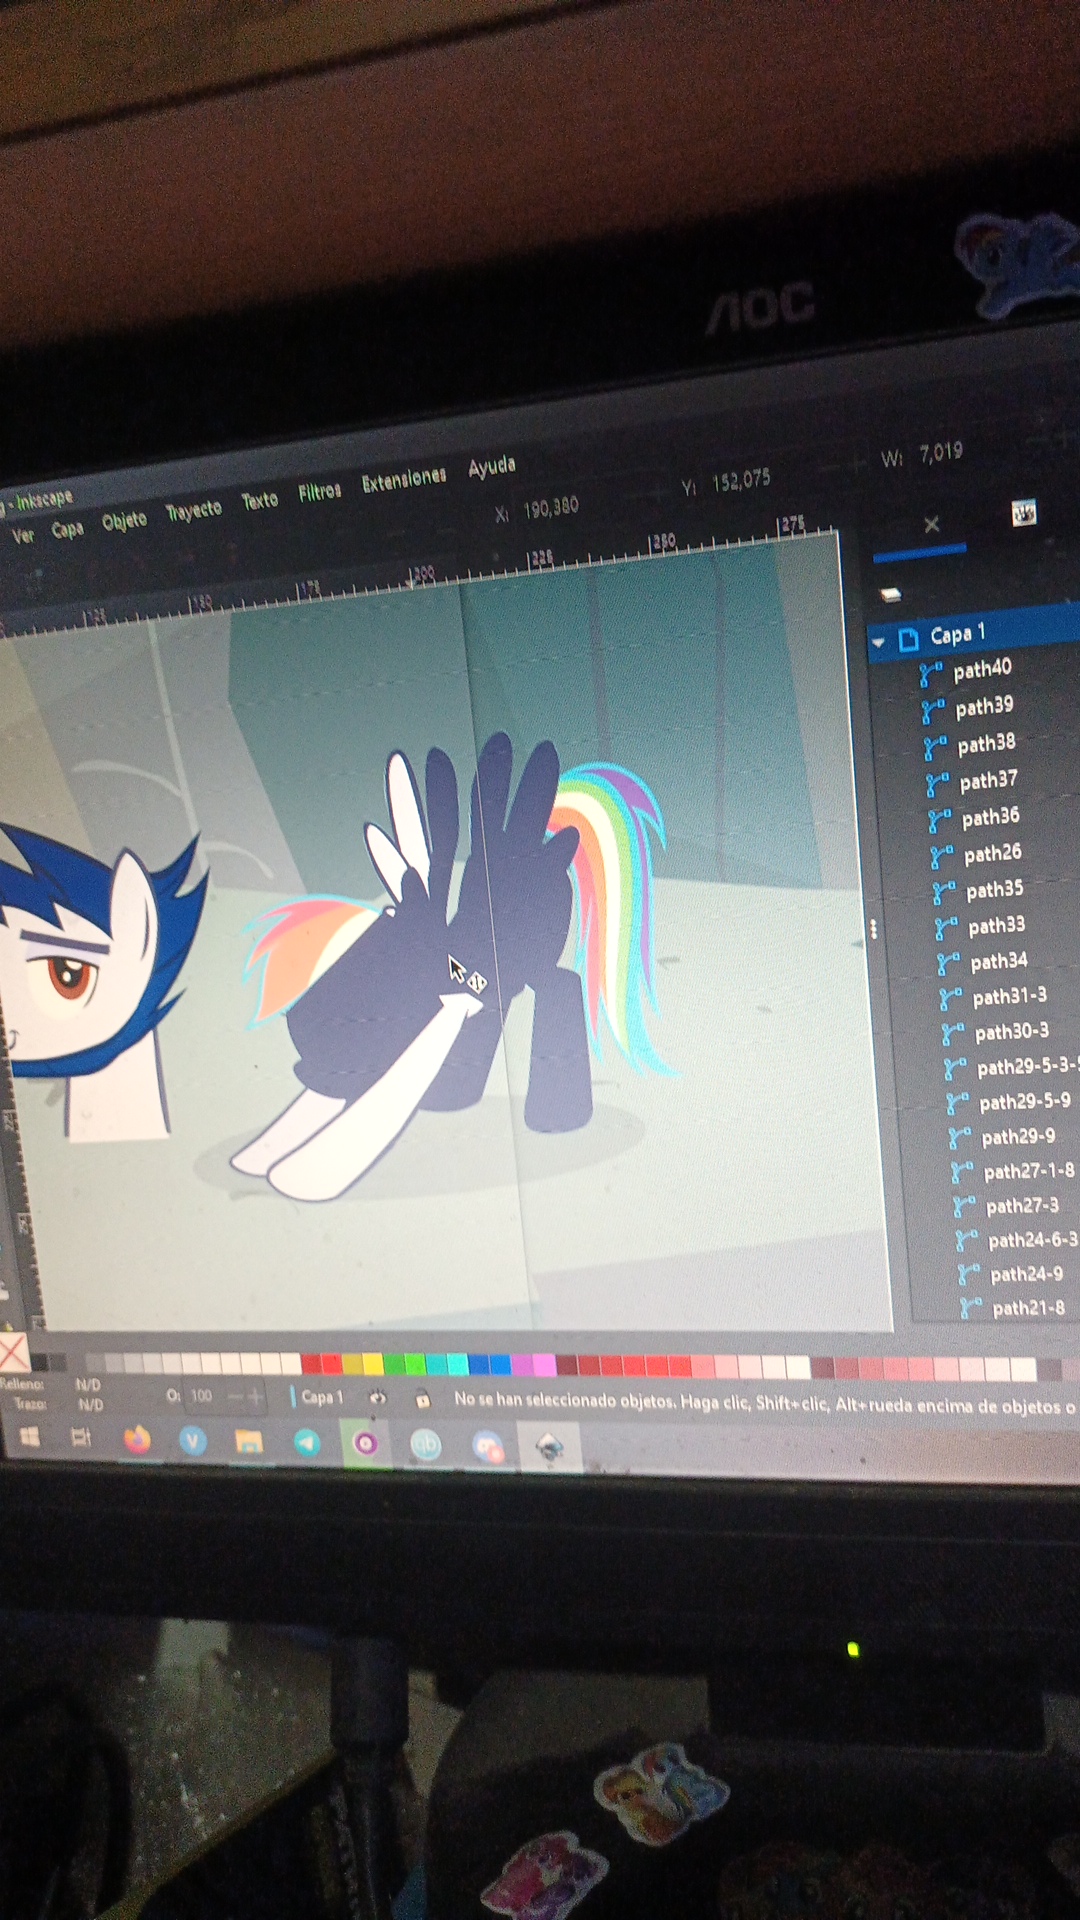1080x1920 pixels.
Task: Click the path icon beside path26
Action: (941, 857)
